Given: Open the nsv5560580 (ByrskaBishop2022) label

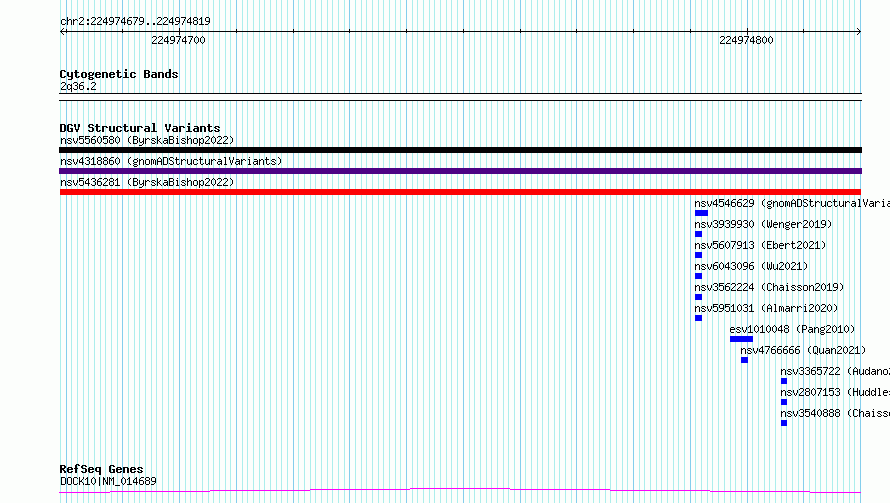Looking at the screenshot, I should (x=147, y=140).
